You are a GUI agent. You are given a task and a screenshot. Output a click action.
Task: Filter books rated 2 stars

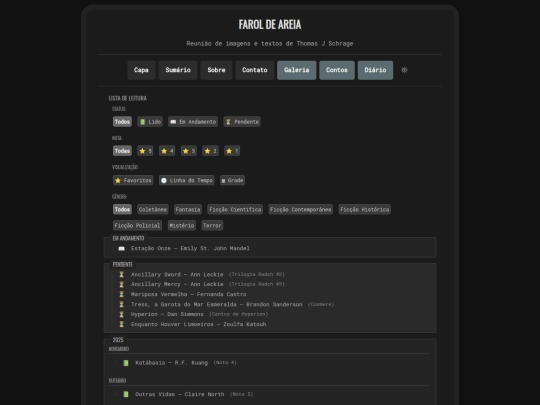210,151
